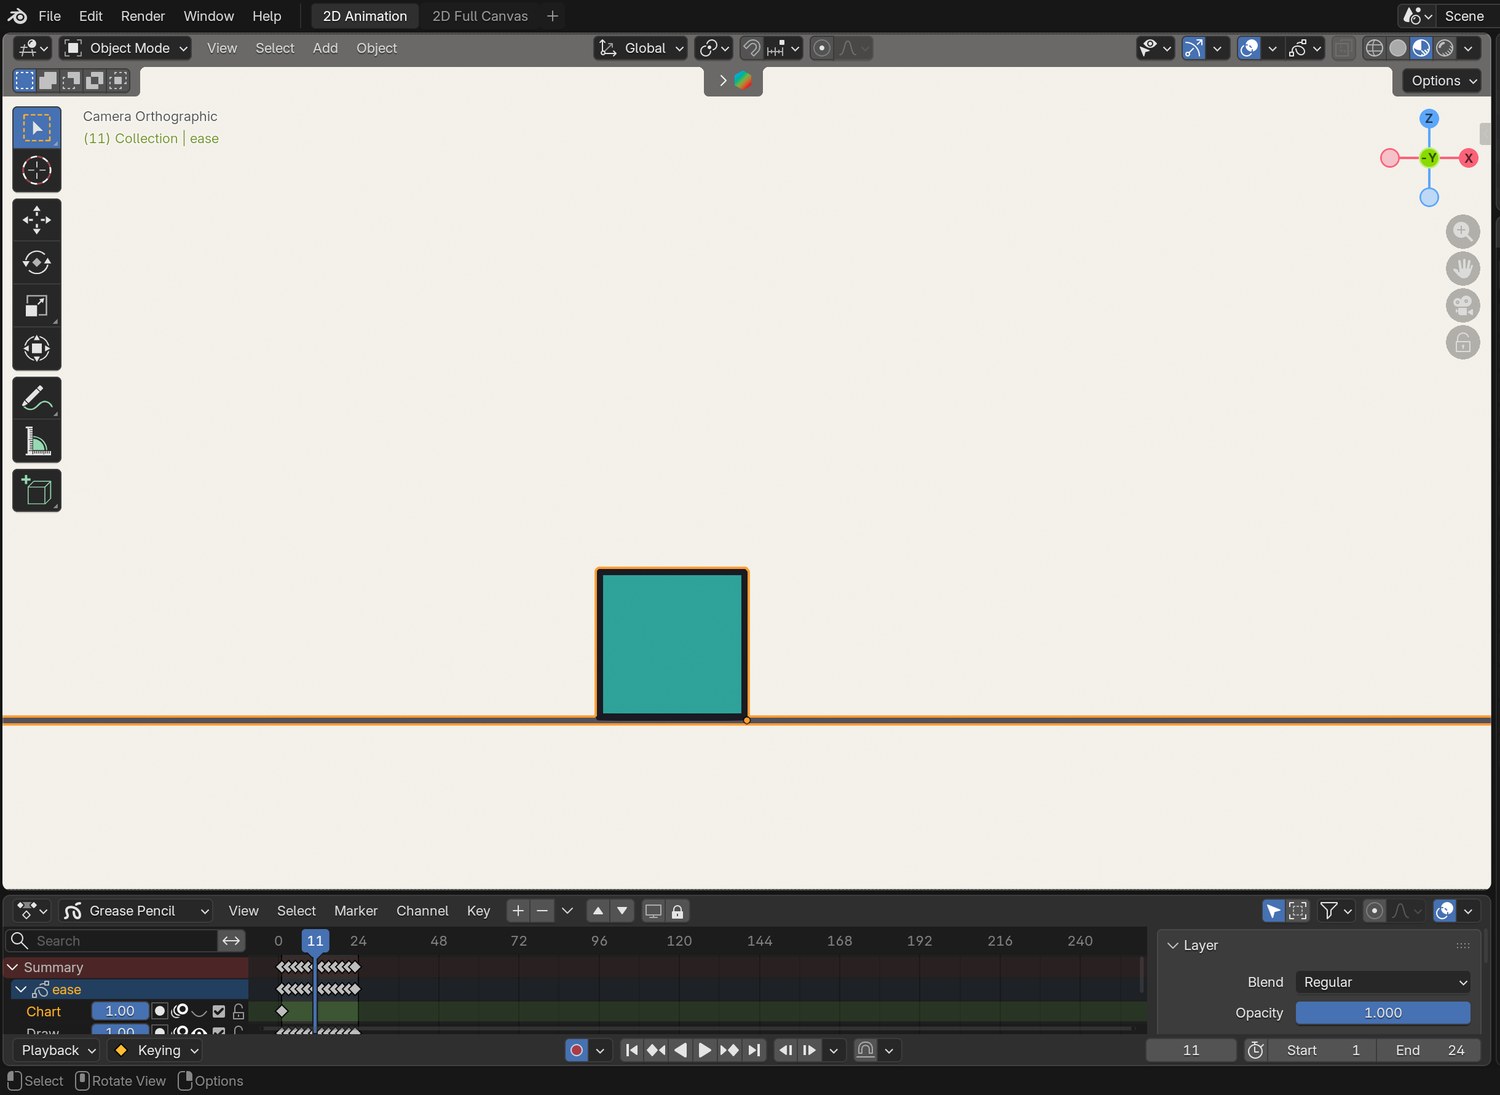This screenshot has width=1500, height=1095.
Task: Toggle the Chart layer mask dot
Action: pyautogui.click(x=160, y=1011)
